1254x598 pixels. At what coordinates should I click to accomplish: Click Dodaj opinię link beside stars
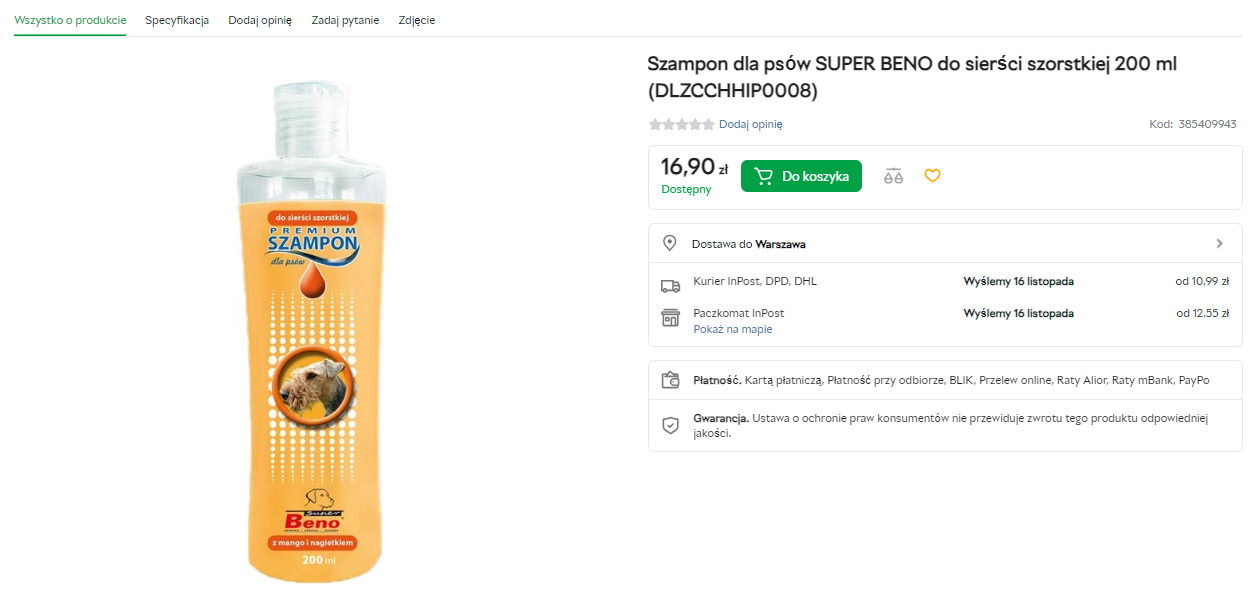pos(750,125)
